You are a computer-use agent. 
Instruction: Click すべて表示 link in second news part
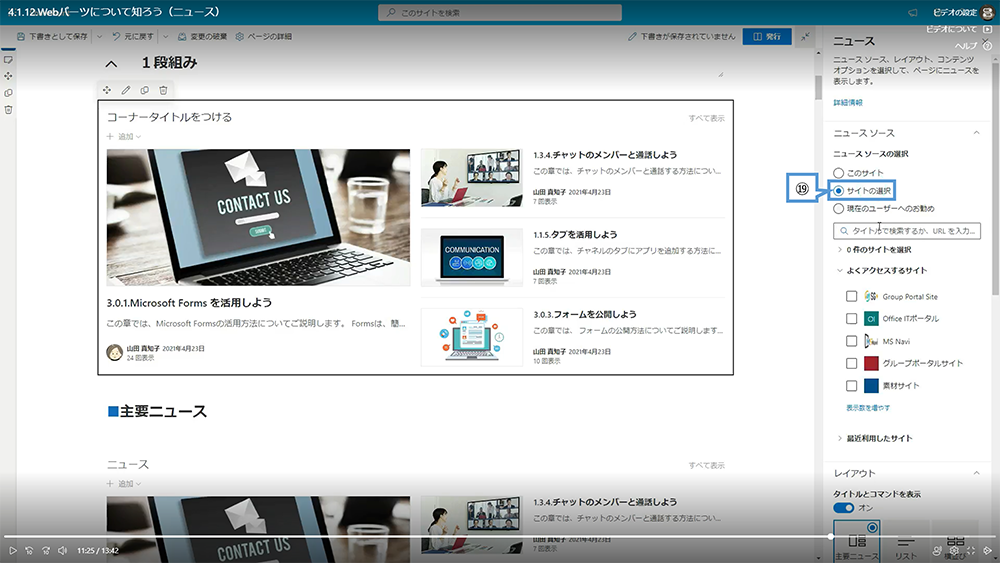[x=706, y=465]
